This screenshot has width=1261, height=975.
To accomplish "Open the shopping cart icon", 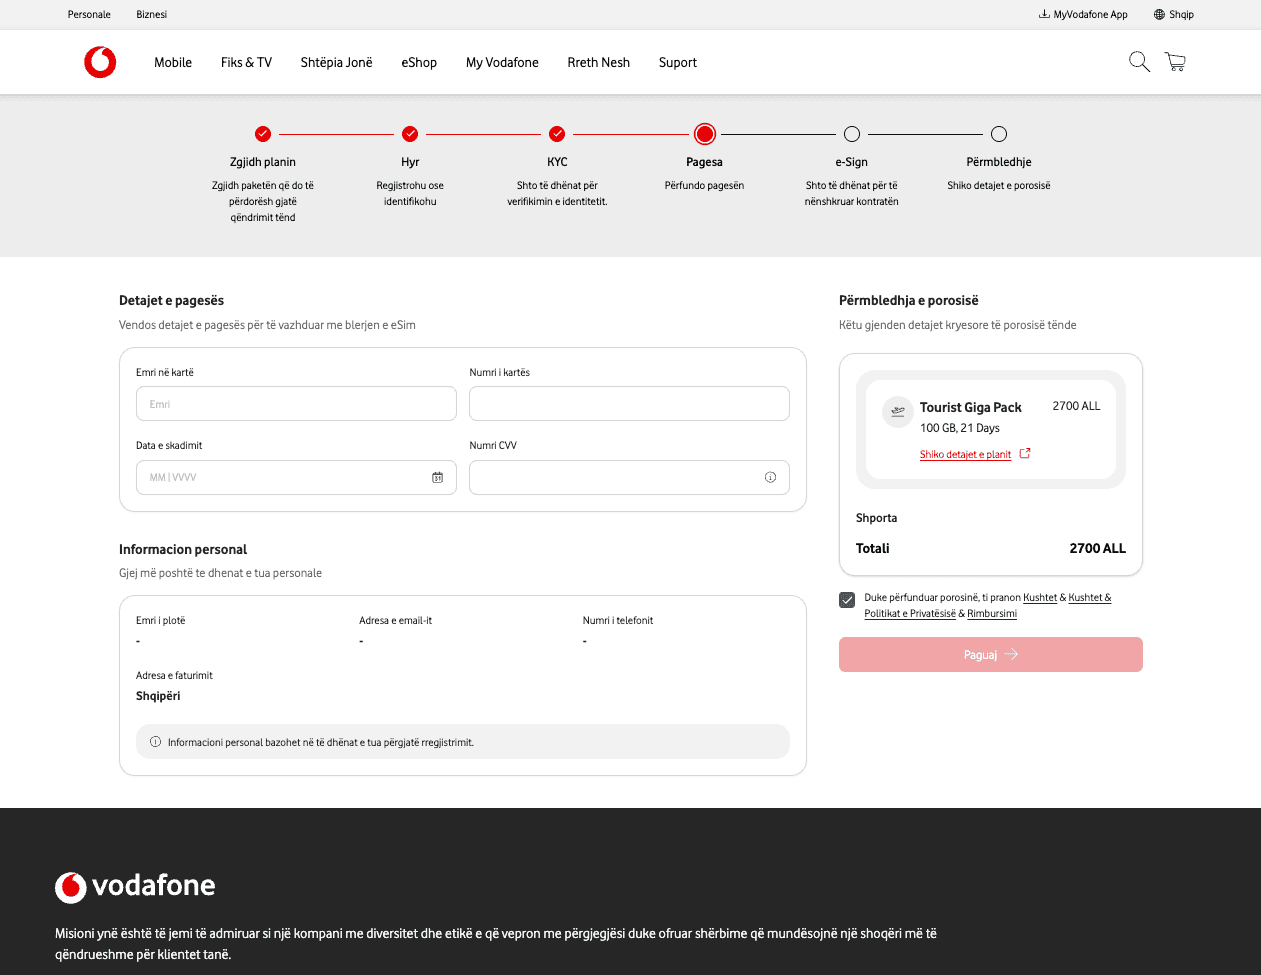I will click(1175, 62).
